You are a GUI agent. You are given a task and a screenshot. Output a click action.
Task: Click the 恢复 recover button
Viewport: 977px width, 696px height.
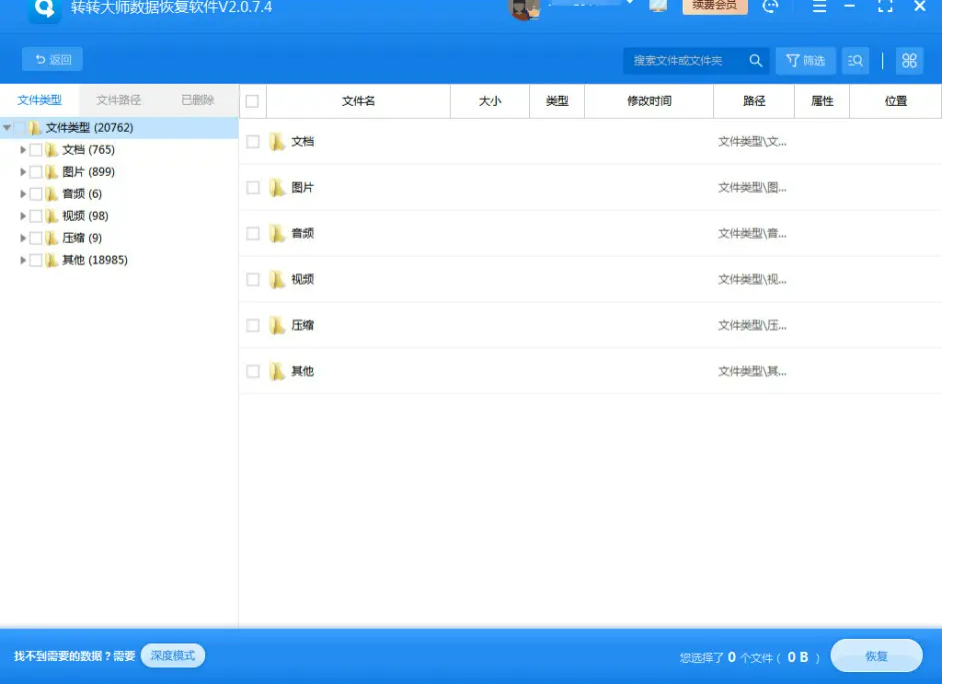pyautogui.click(x=877, y=655)
